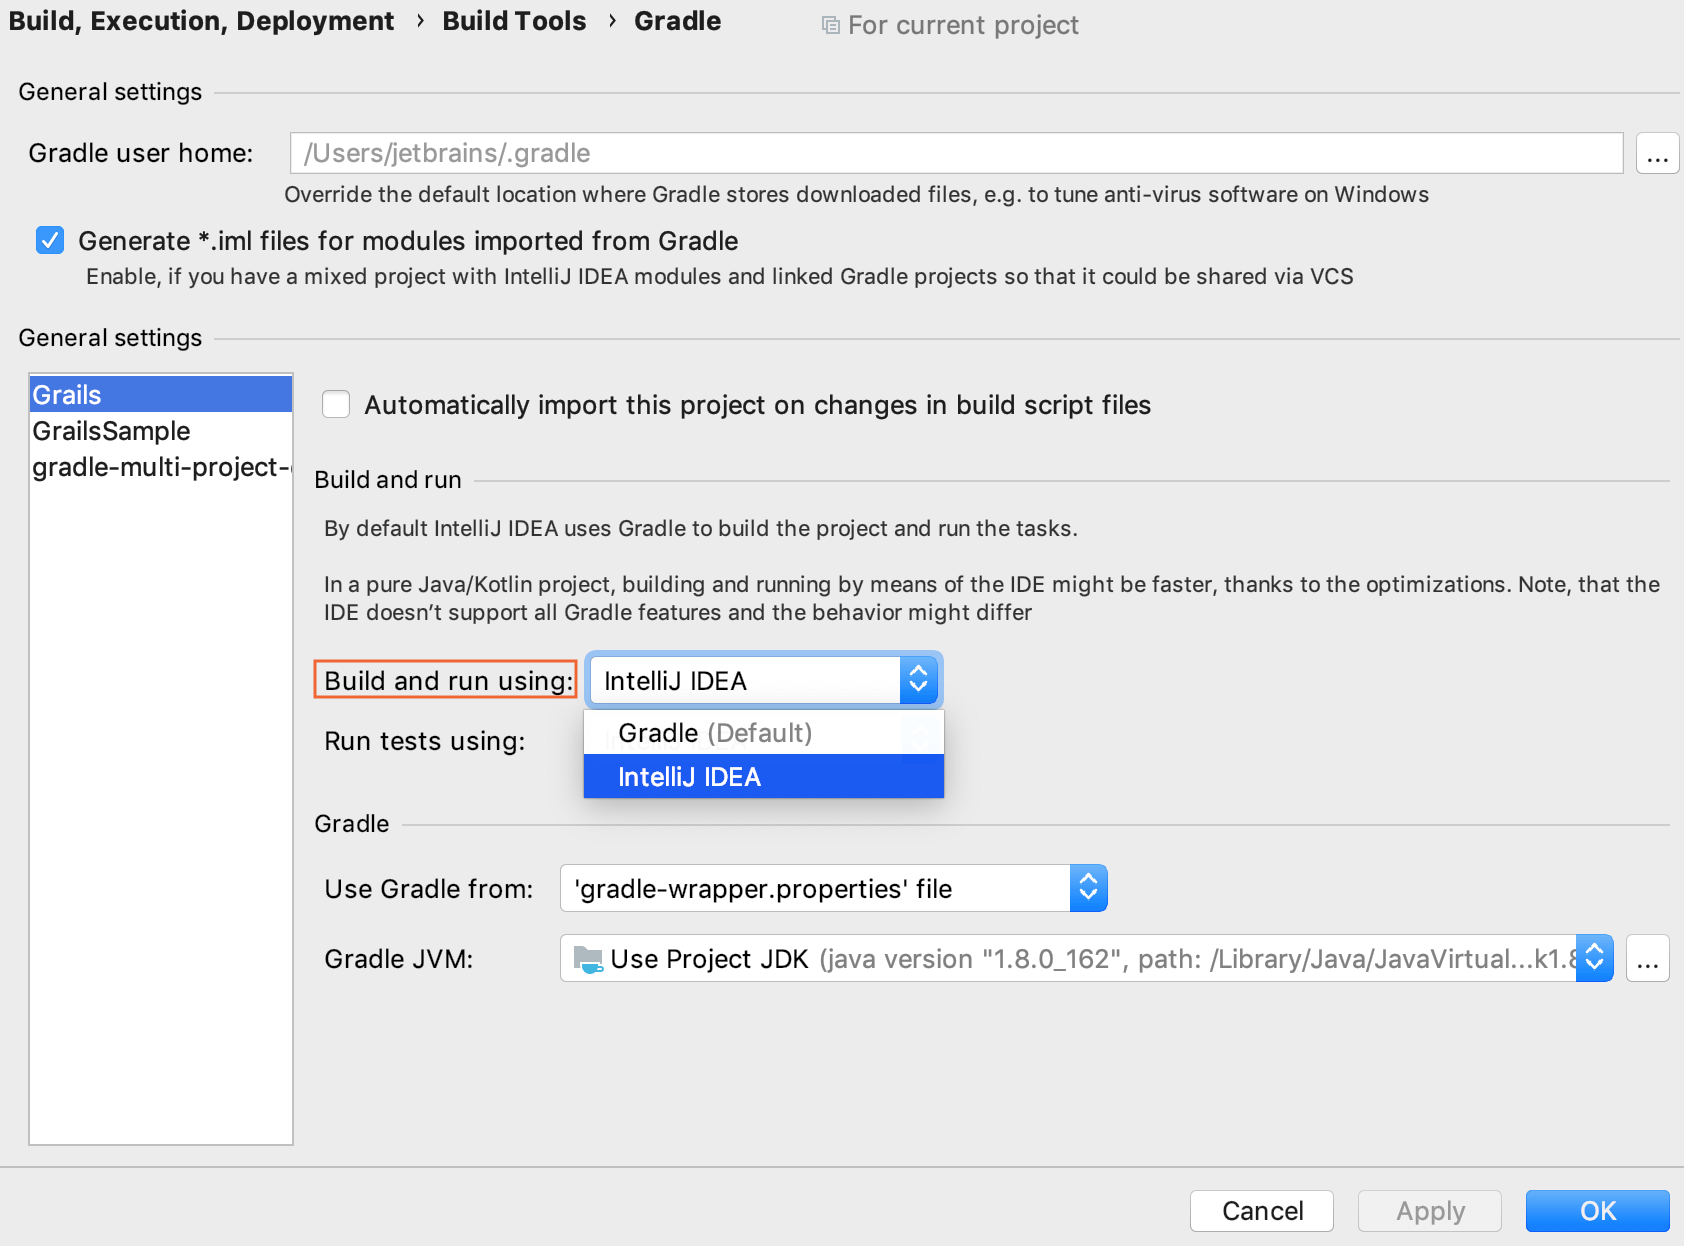Open the Gradle JVM selector dropdown
This screenshot has height=1246, width=1684.
tap(1594, 958)
